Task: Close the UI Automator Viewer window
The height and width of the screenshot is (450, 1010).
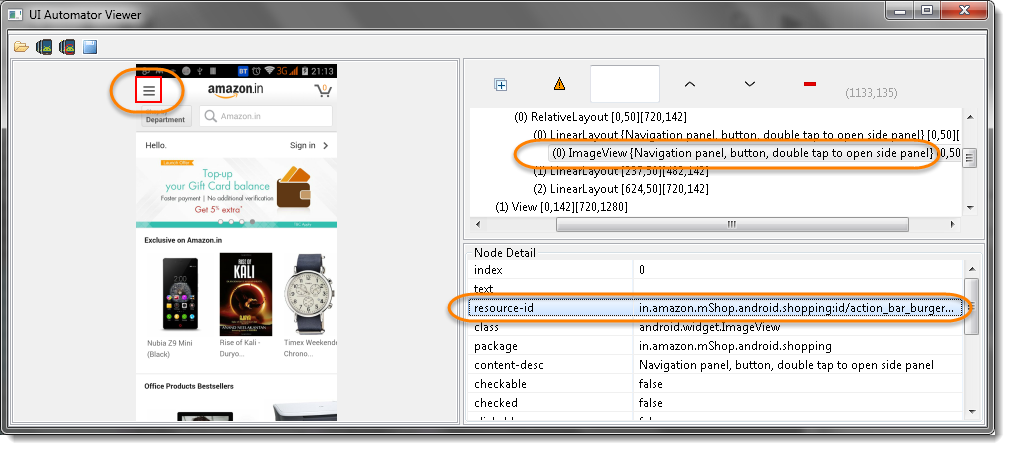Action: click(964, 10)
